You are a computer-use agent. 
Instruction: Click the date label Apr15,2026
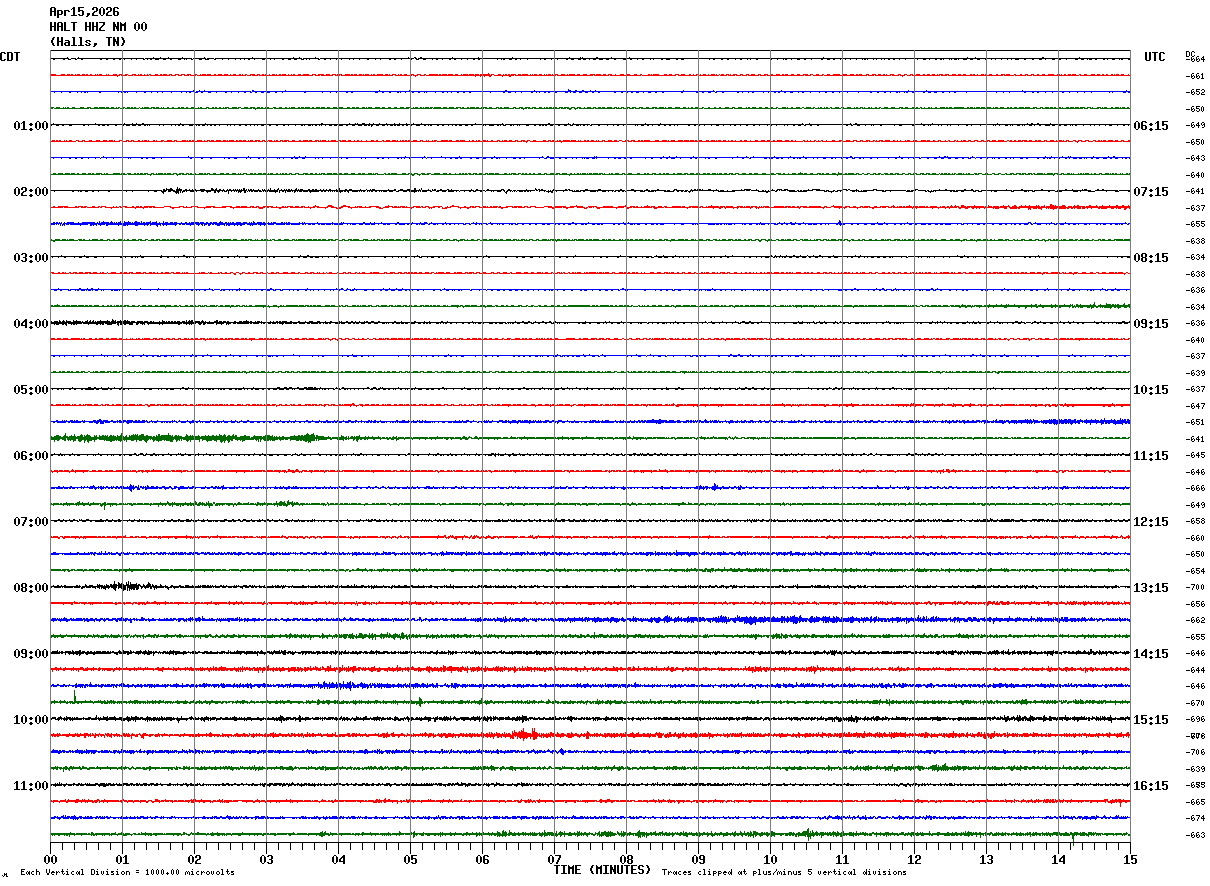click(x=84, y=12)
